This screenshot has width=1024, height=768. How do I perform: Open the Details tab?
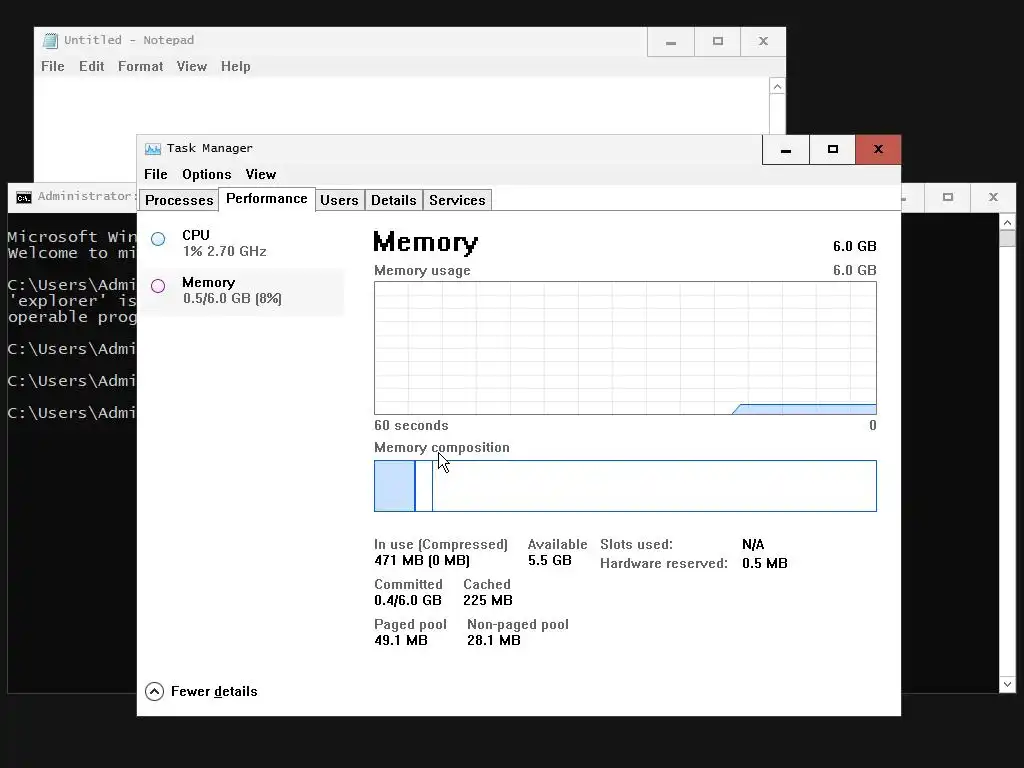tap(393, 200)
